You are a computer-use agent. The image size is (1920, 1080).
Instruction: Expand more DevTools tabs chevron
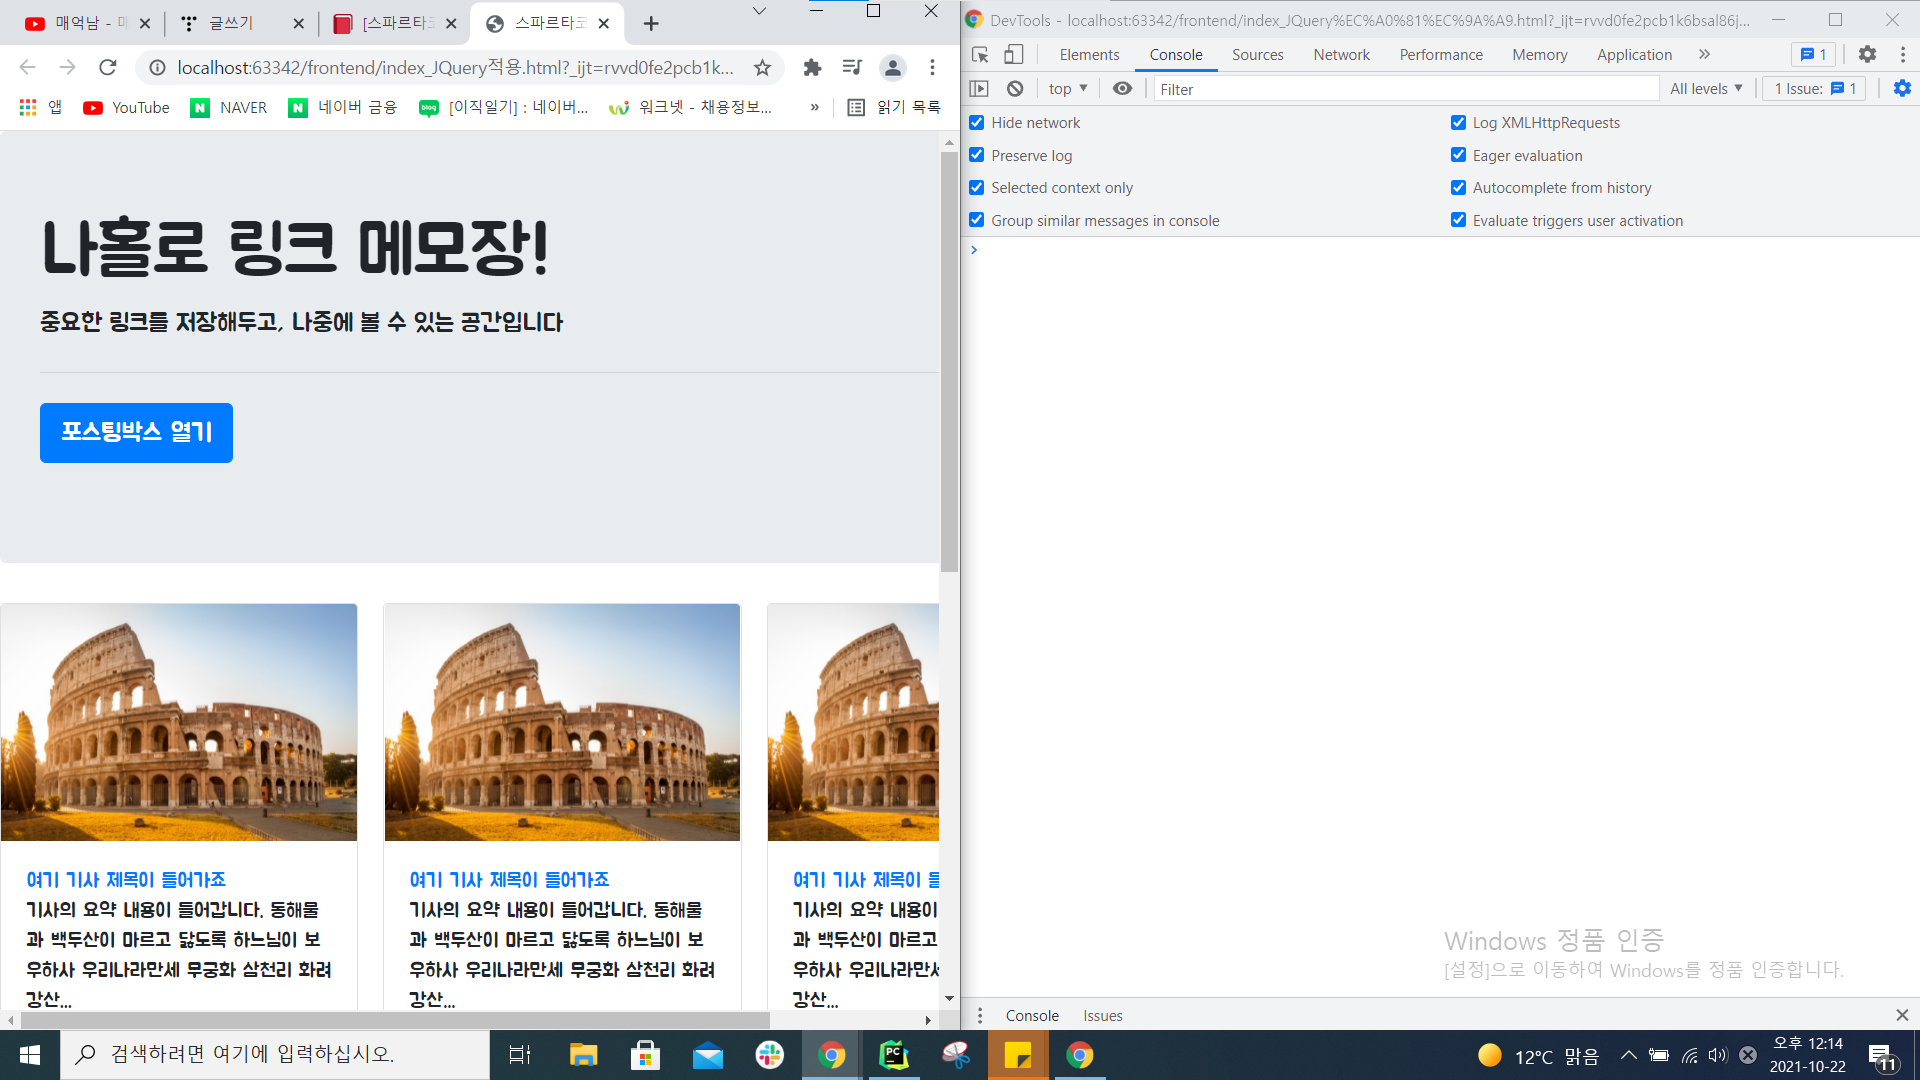1704,55
